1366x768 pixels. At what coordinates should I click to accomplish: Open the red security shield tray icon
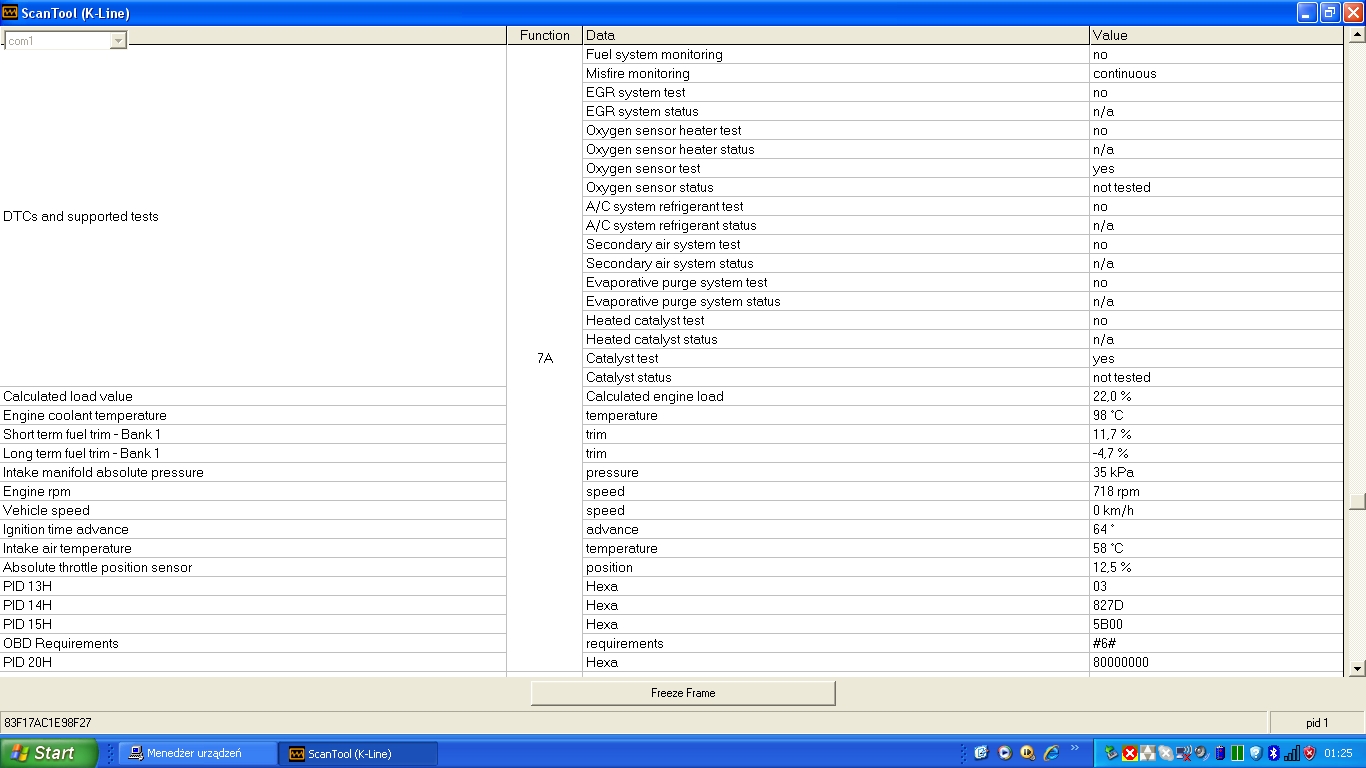1309,753
